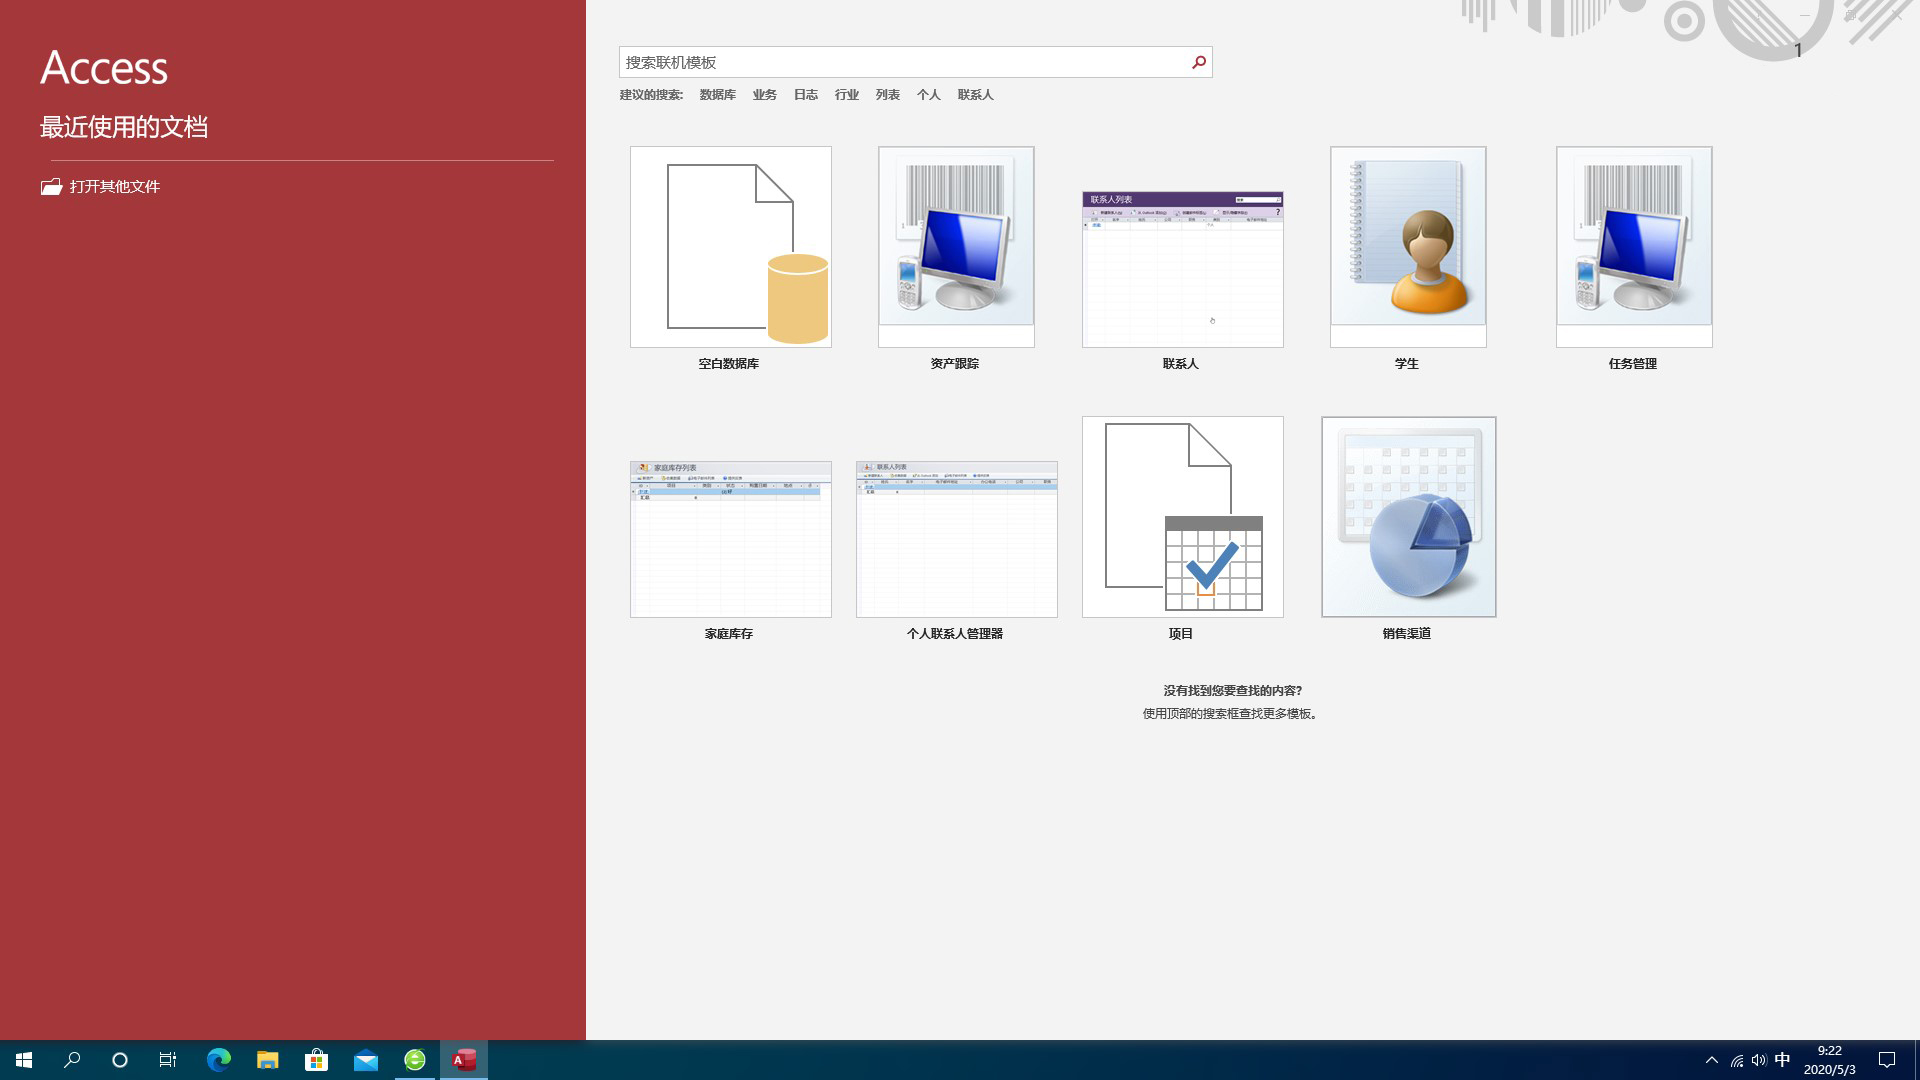Open network status tray icon
1920x1080 pixels.
[x=1736, y=1060]
